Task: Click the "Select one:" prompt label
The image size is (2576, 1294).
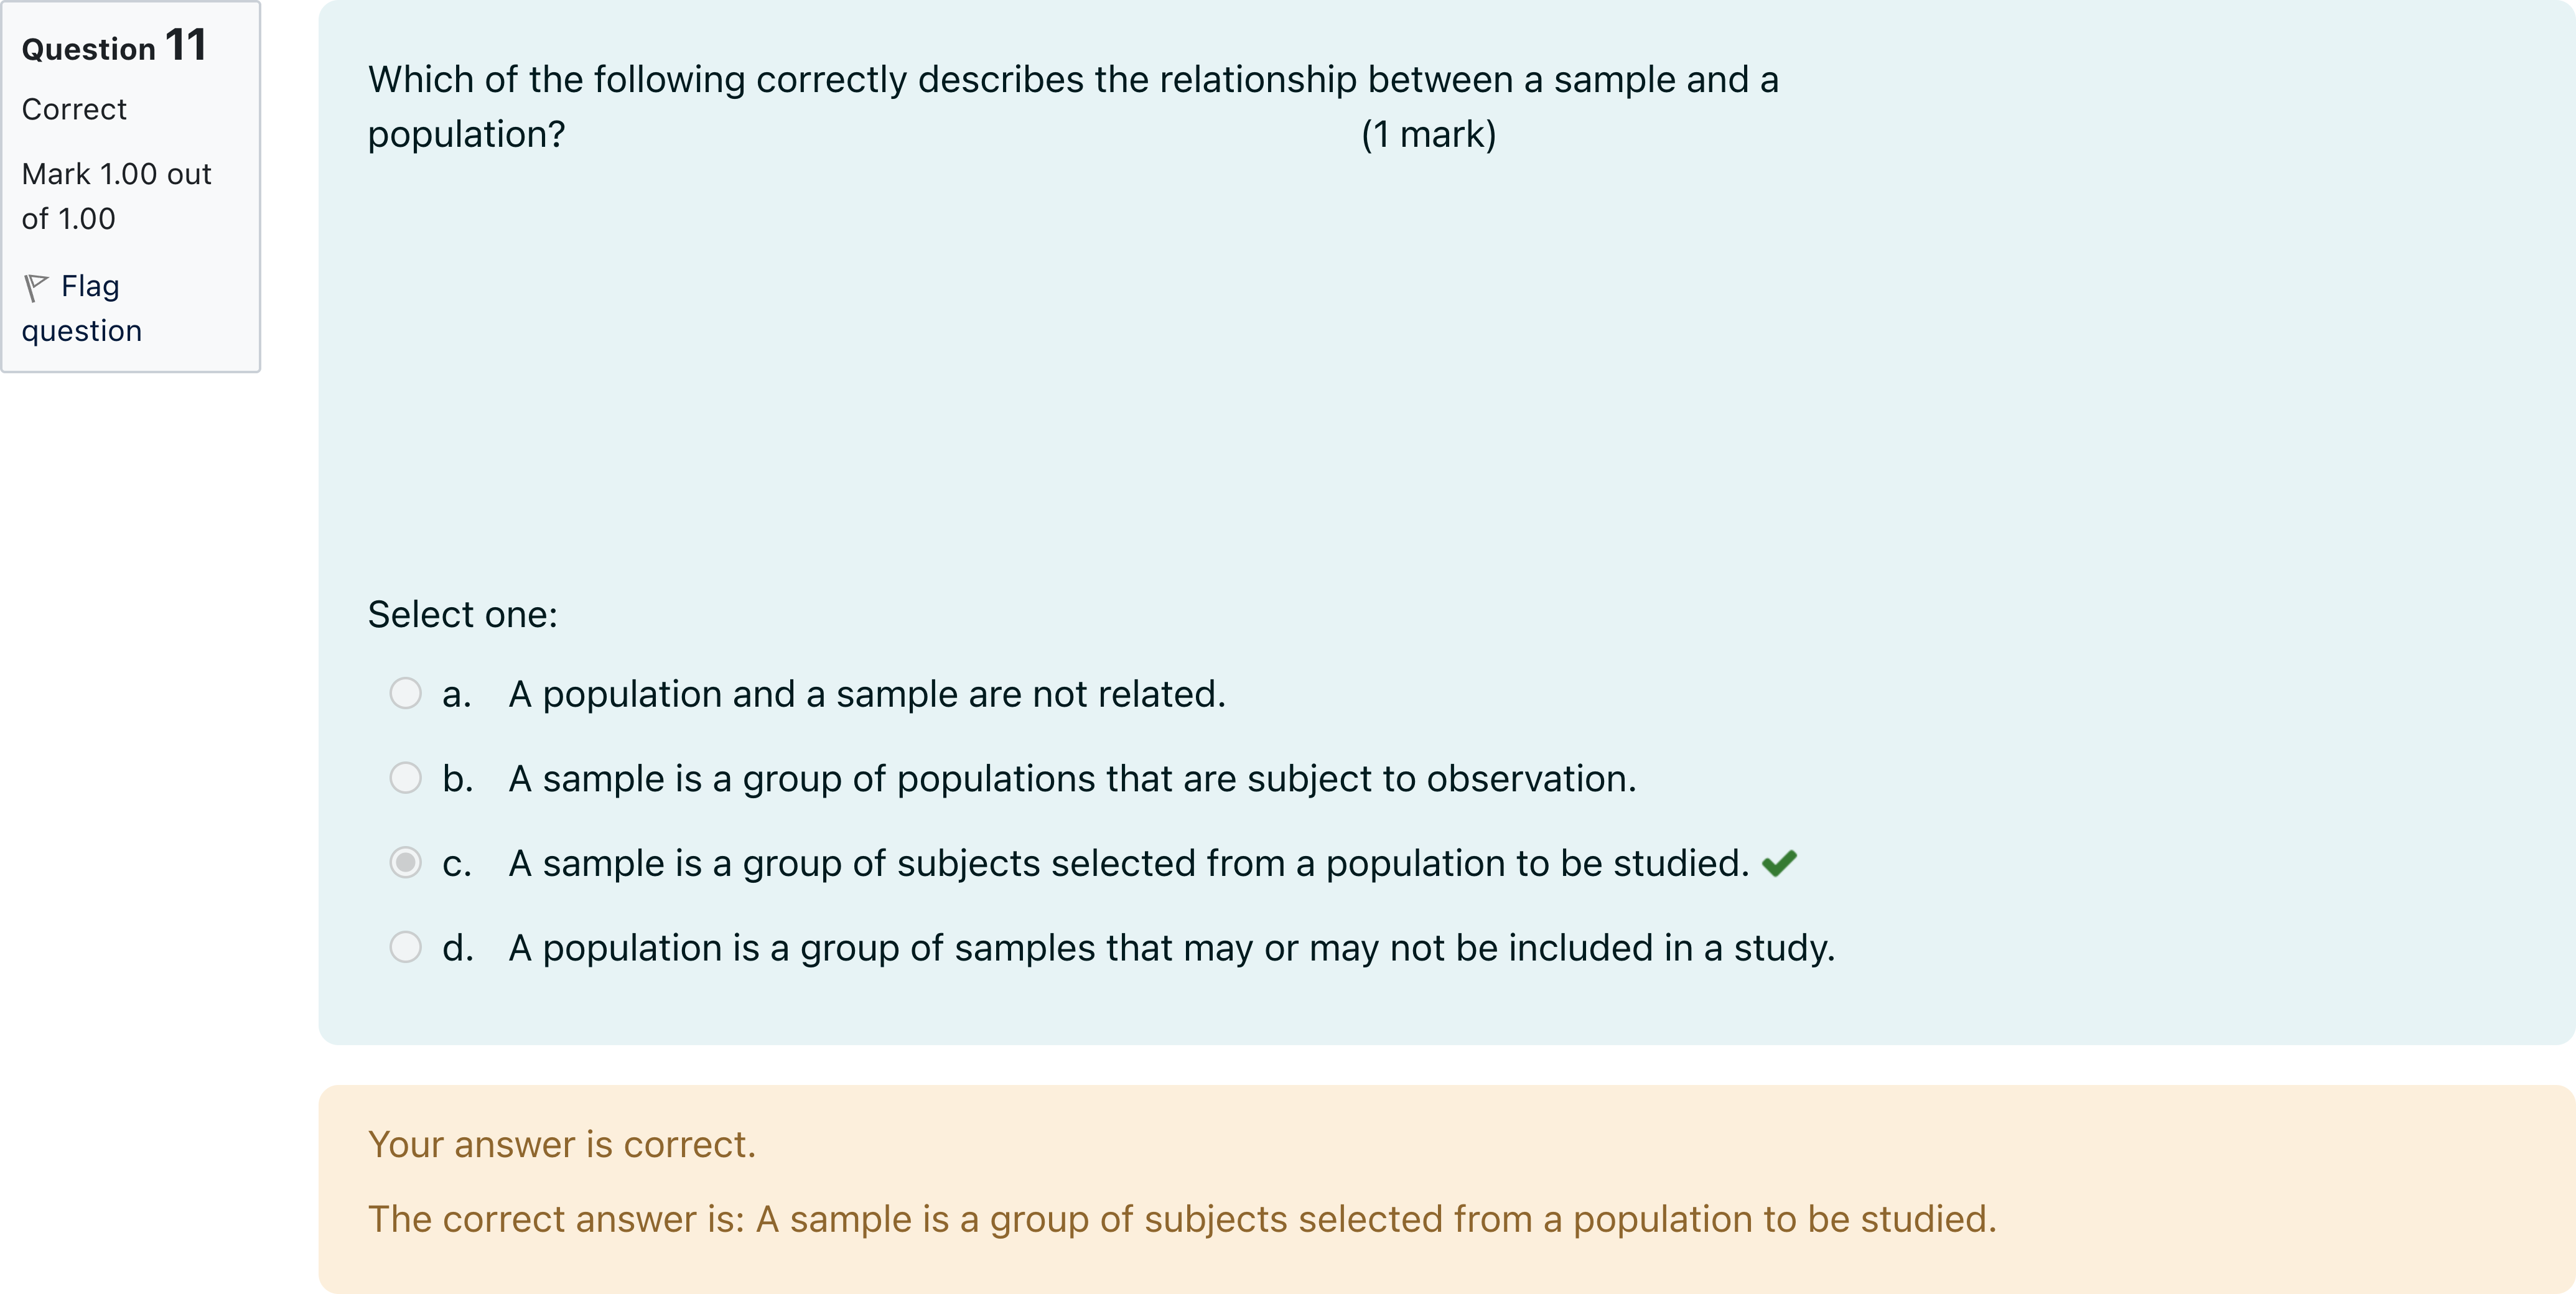Action: click(462, 614)
